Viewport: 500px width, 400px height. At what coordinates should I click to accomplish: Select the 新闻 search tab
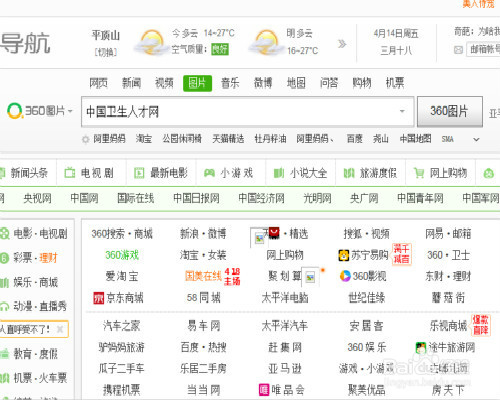pyautogui.click(x=131, y=83)
